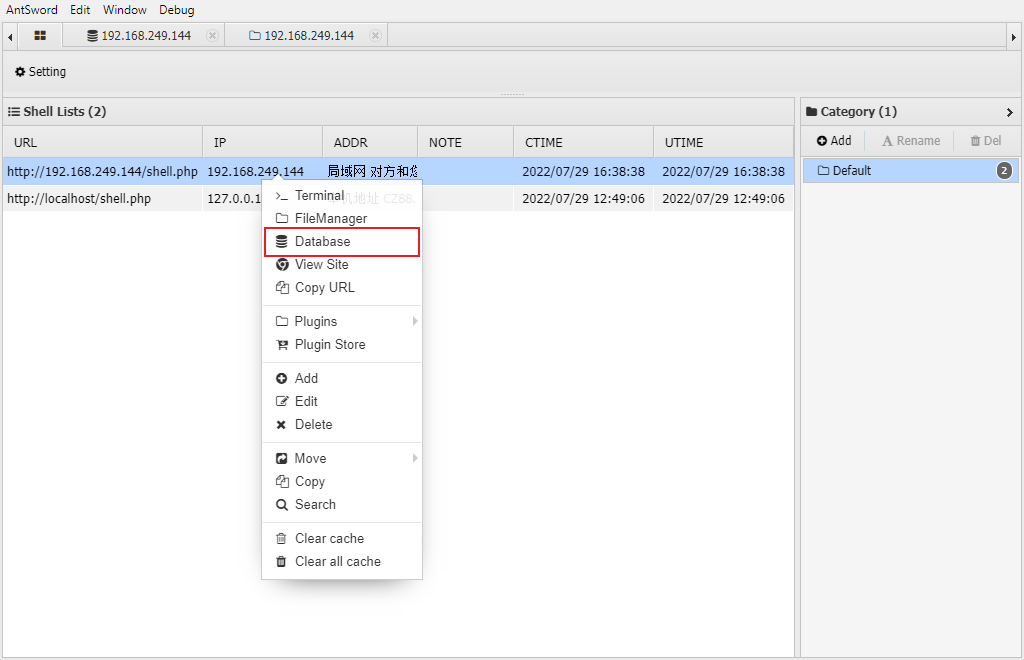Viewport: 1024px width, 660px height.
Task: Click the Add plus icon in menu
Action: [x=281, y=379]
